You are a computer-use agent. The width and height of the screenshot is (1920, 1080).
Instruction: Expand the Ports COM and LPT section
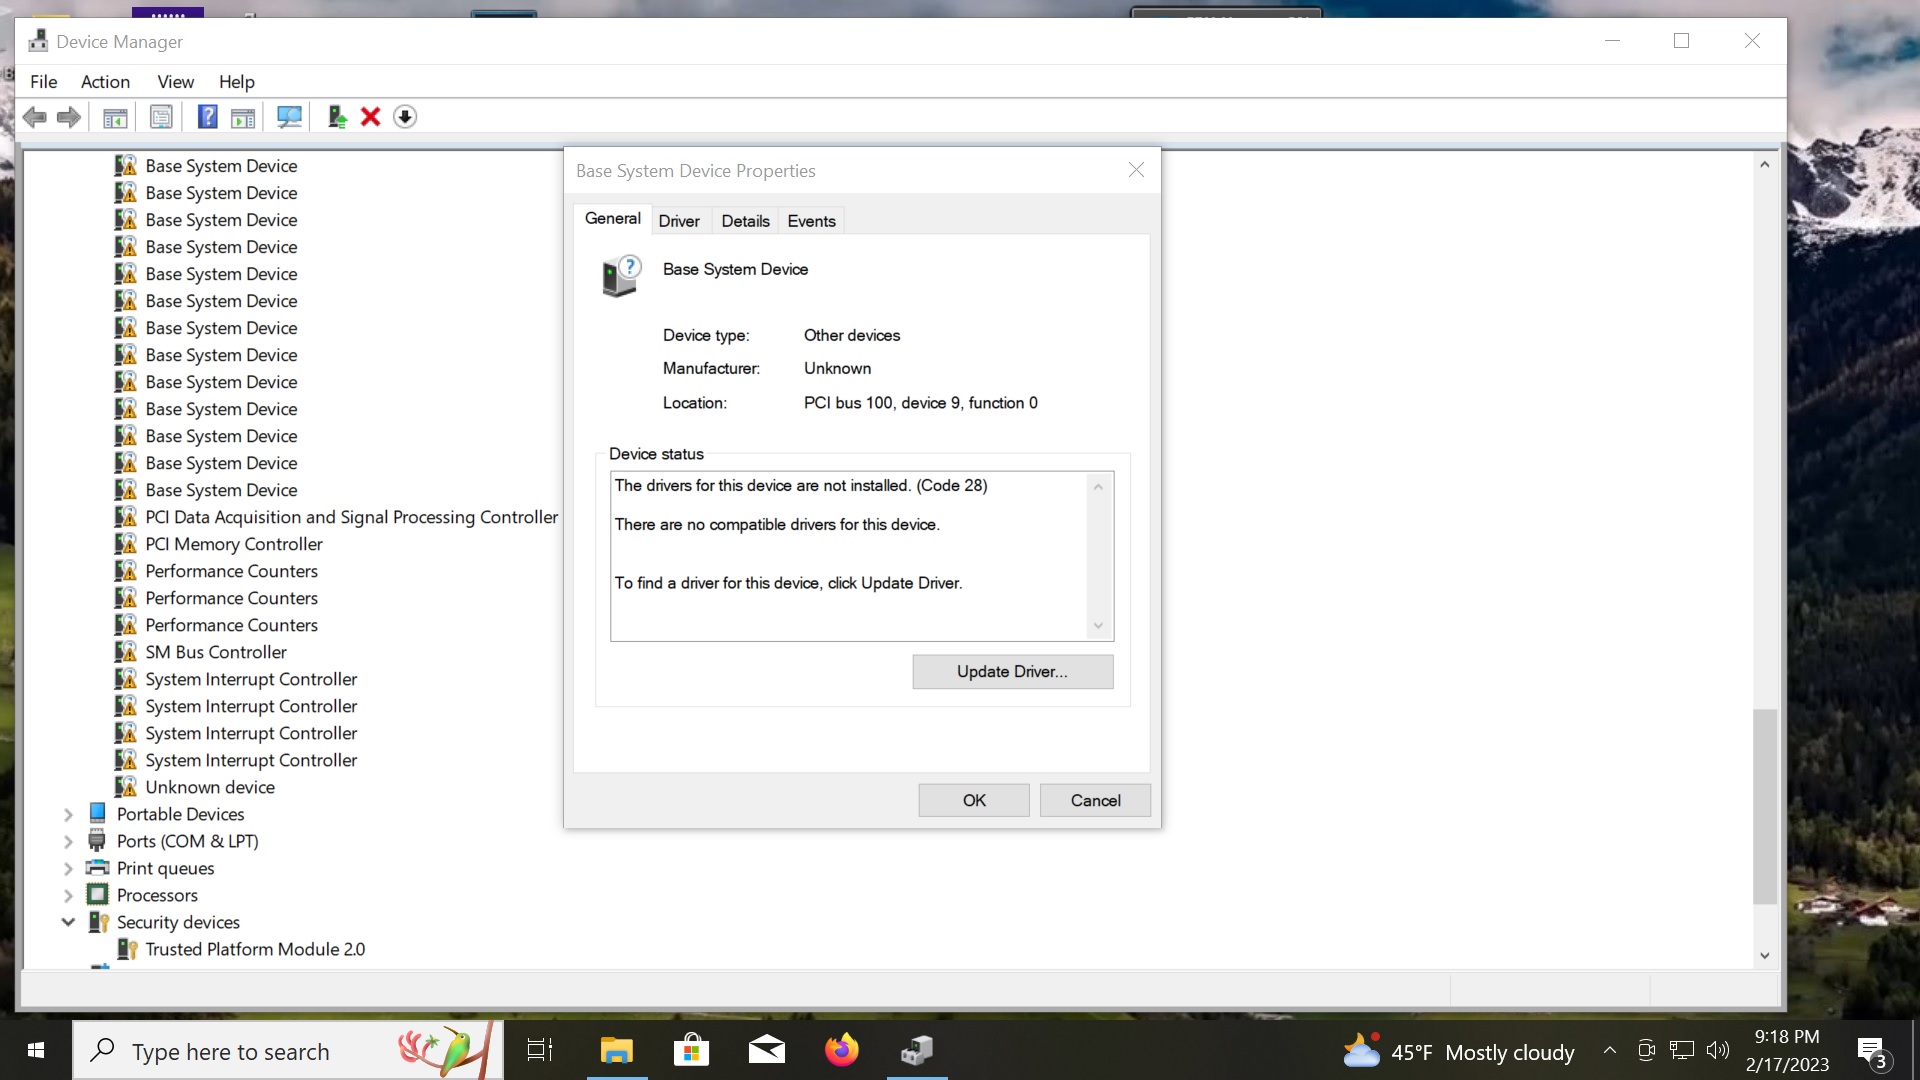69,841
